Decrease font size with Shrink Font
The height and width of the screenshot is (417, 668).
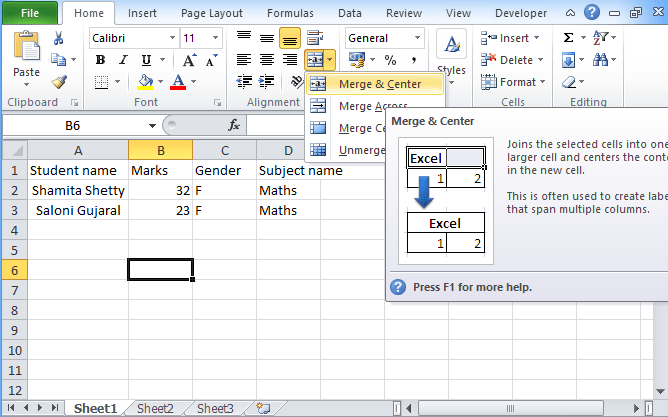(x=211, y=60)
